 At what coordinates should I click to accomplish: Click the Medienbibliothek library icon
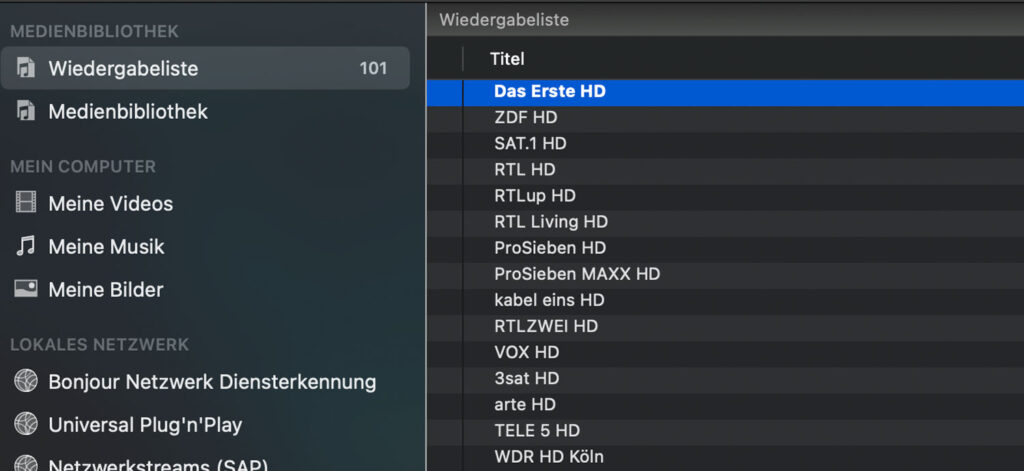(x=26, y=111)
